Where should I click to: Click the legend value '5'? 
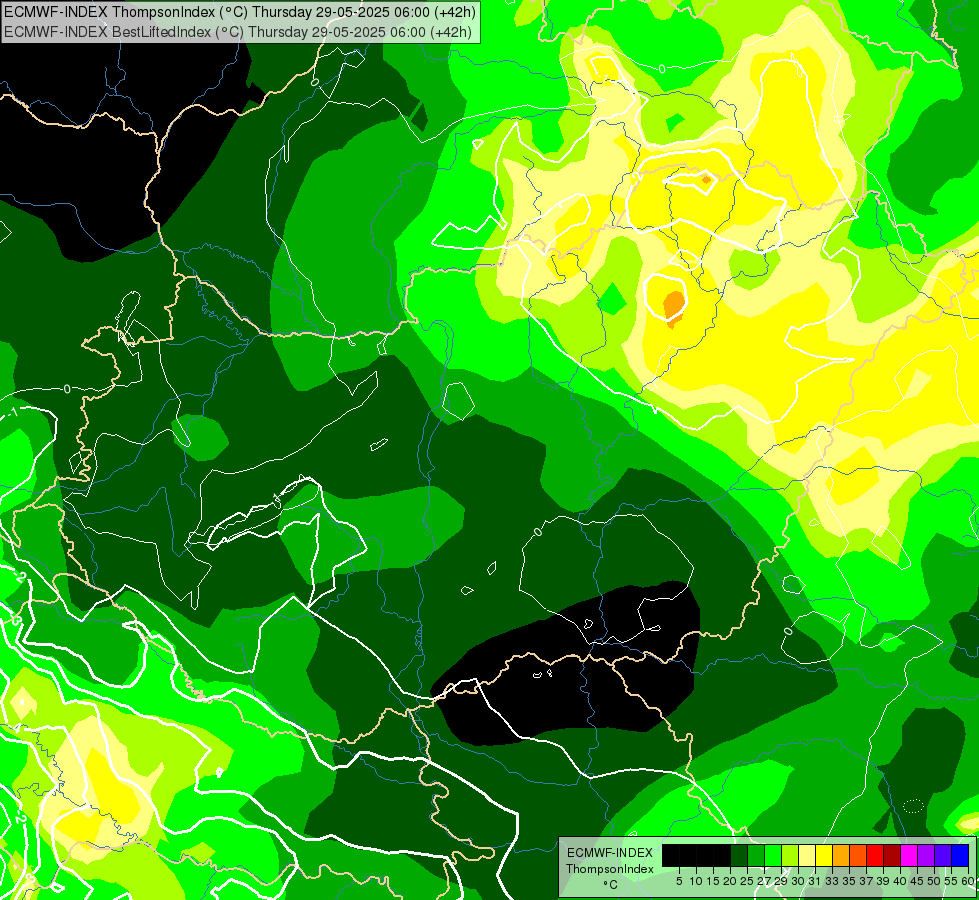tap(679, 881)
